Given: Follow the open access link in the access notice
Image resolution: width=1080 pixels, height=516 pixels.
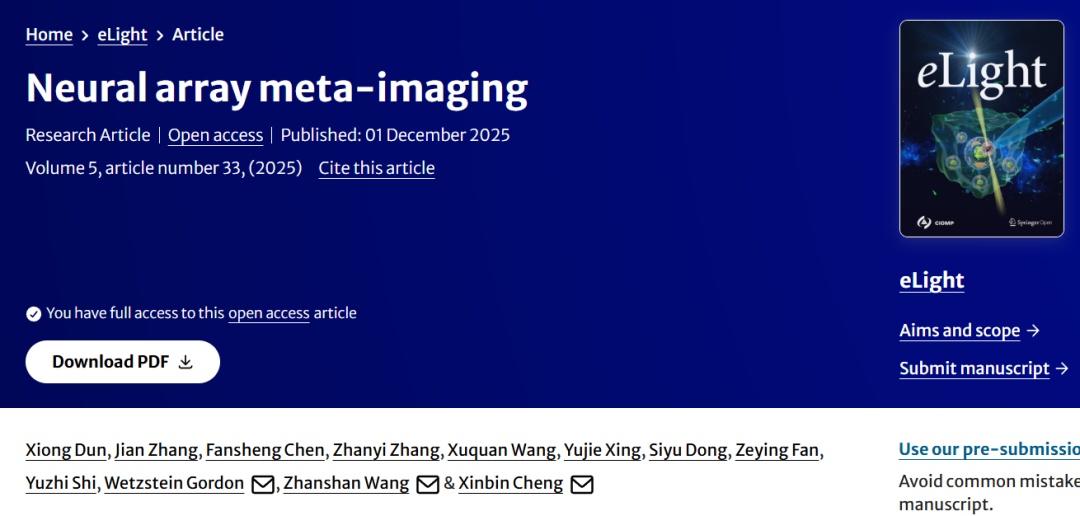Looking at the screenshot, I should (268, 313).
